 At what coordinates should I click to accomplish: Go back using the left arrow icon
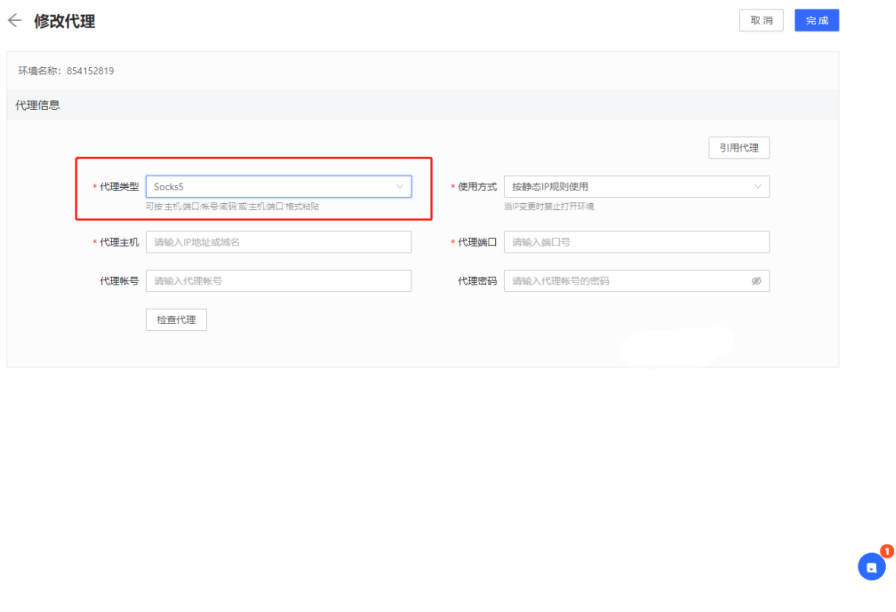(14, 20)
